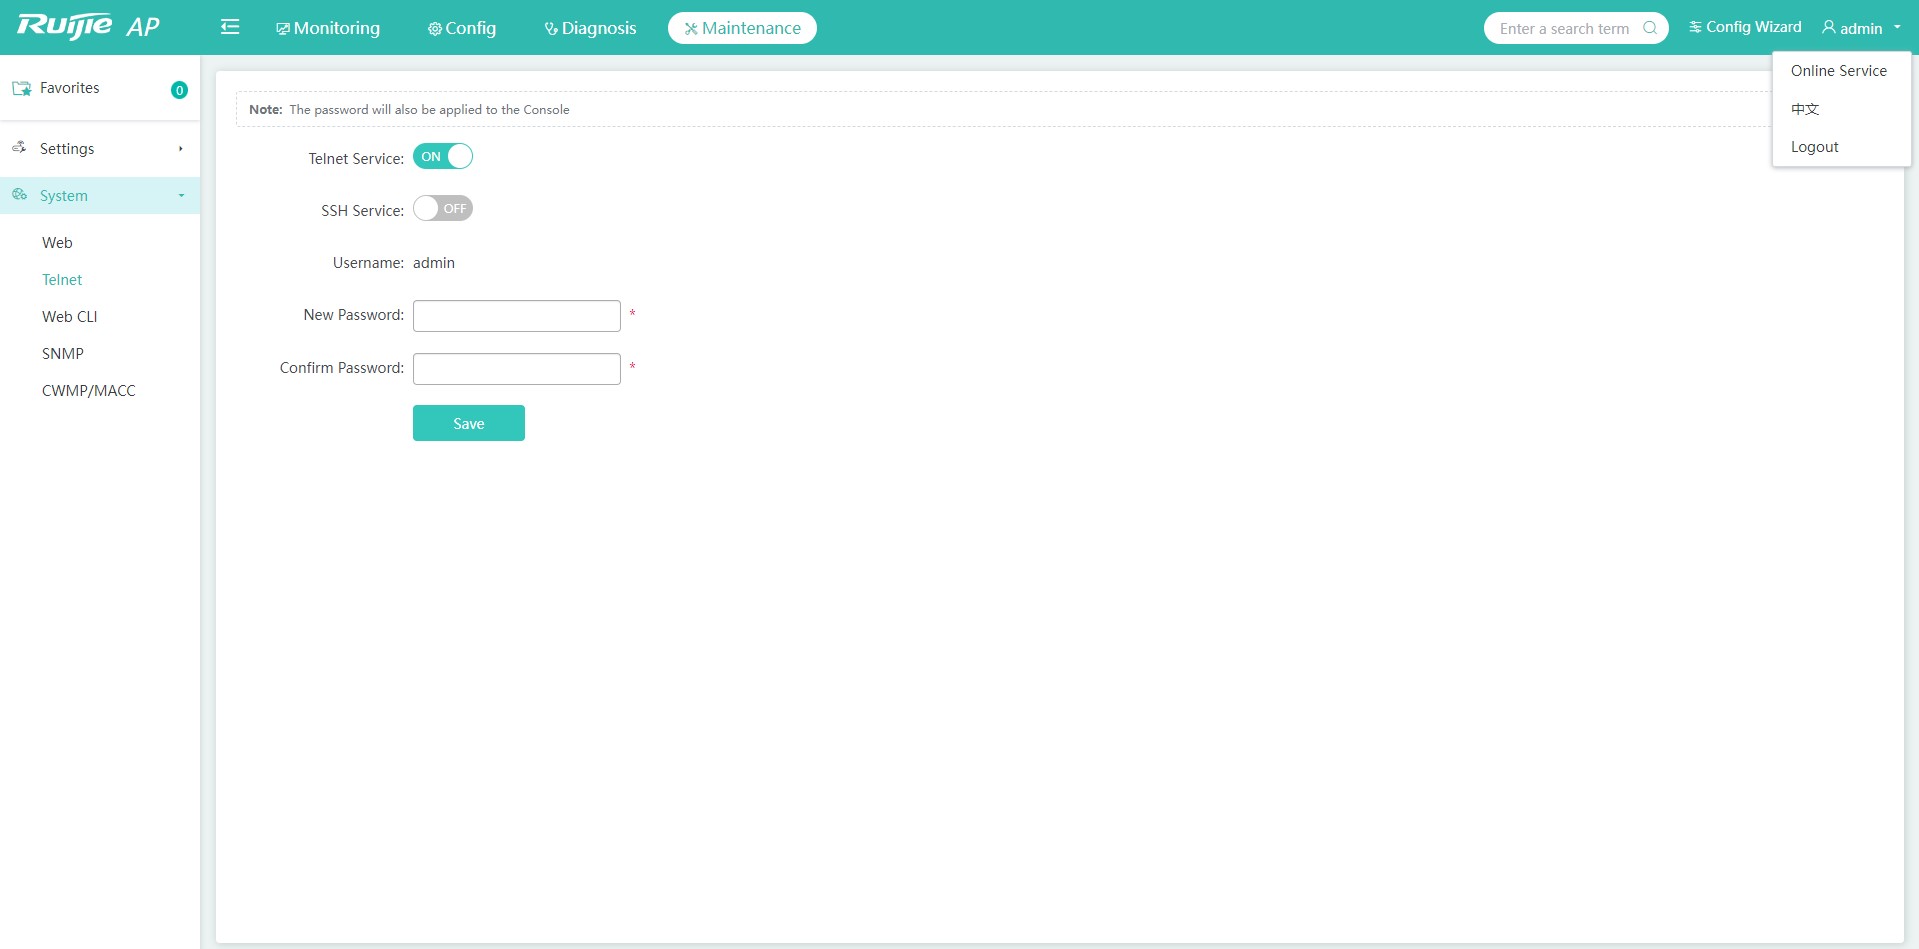This screenshot has height=949, width=1919.
Task: Open the Config tab
Action: [x=462, y=28]
